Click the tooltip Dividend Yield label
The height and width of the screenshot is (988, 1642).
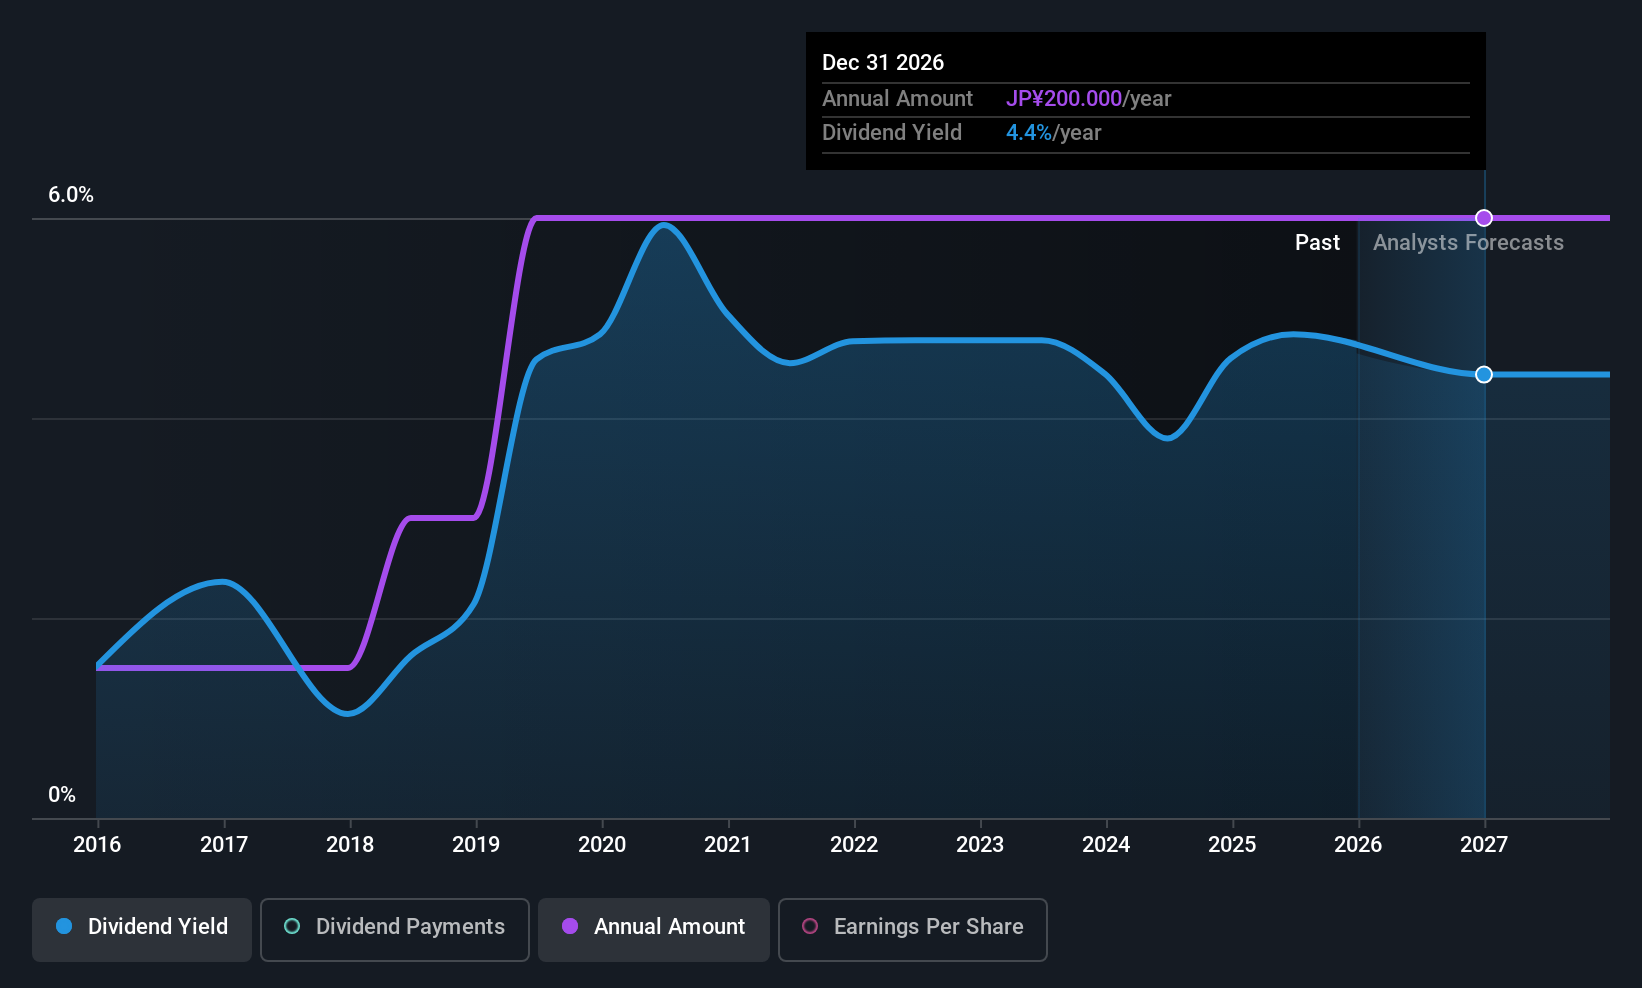click(x=892, y=133)
